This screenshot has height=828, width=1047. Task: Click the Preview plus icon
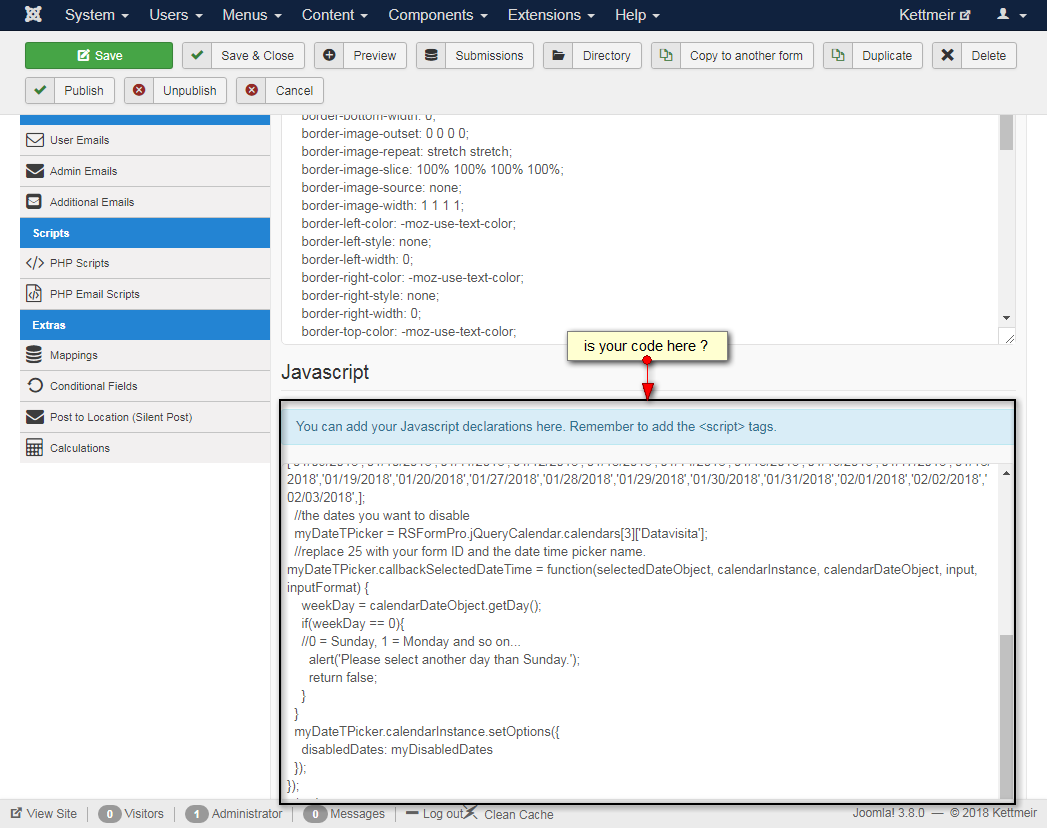pos(329,55)
